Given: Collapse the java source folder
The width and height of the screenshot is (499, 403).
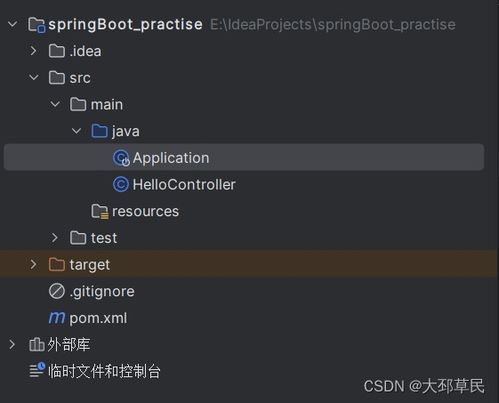Looking at the screenshot, I should coord(76,131).
